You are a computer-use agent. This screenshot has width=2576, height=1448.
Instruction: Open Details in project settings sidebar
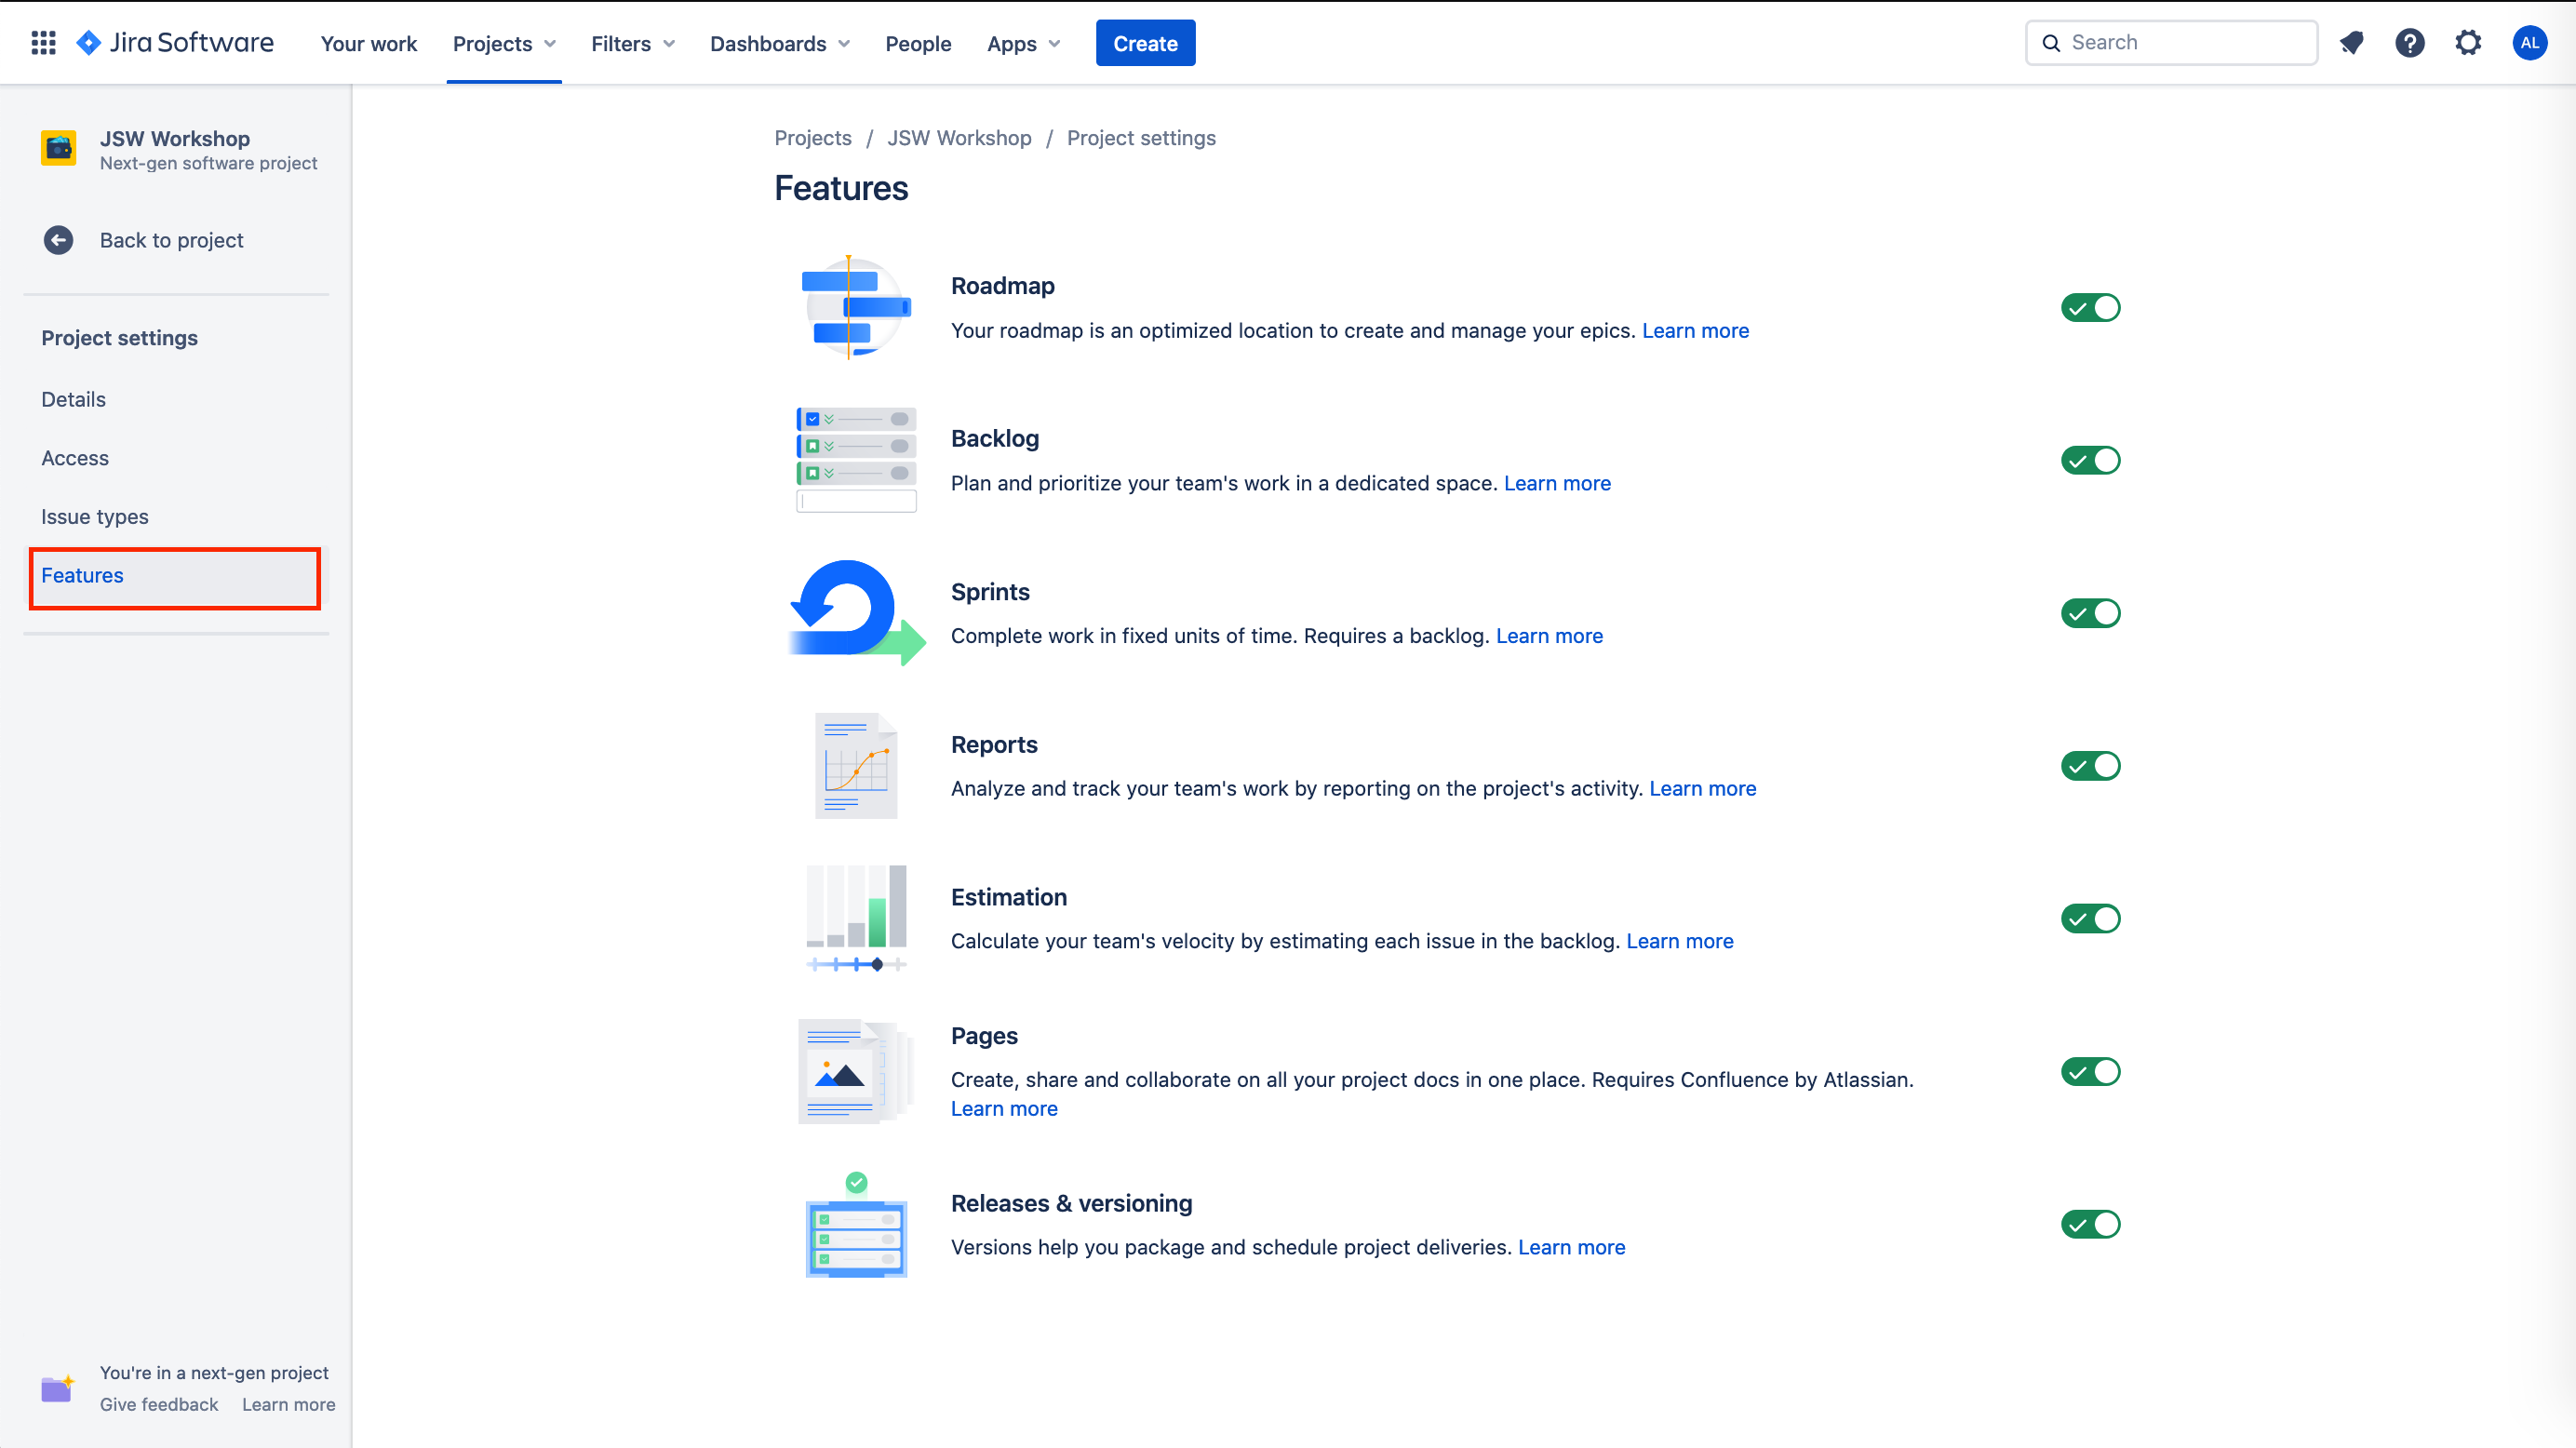(176, 399)
